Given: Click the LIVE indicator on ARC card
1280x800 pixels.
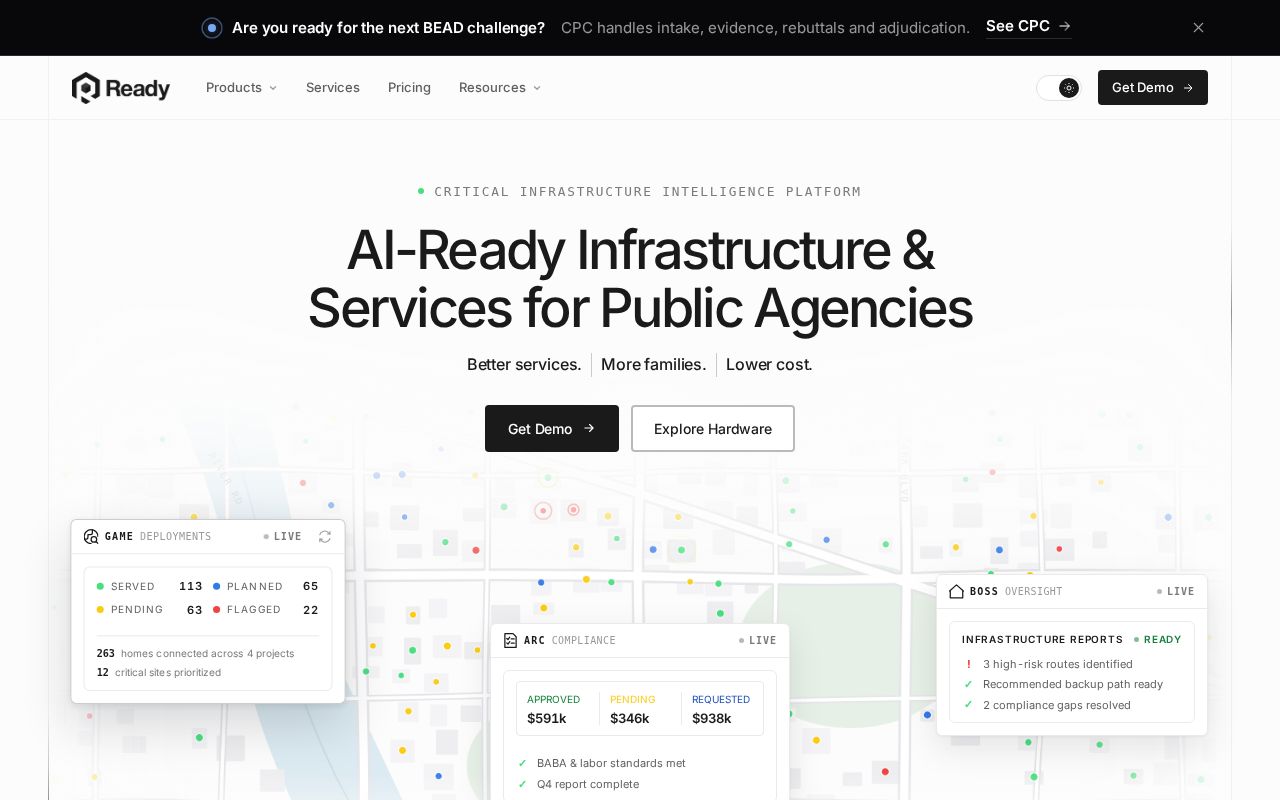Looking at the screenshot, I should (x=758, y=641).
